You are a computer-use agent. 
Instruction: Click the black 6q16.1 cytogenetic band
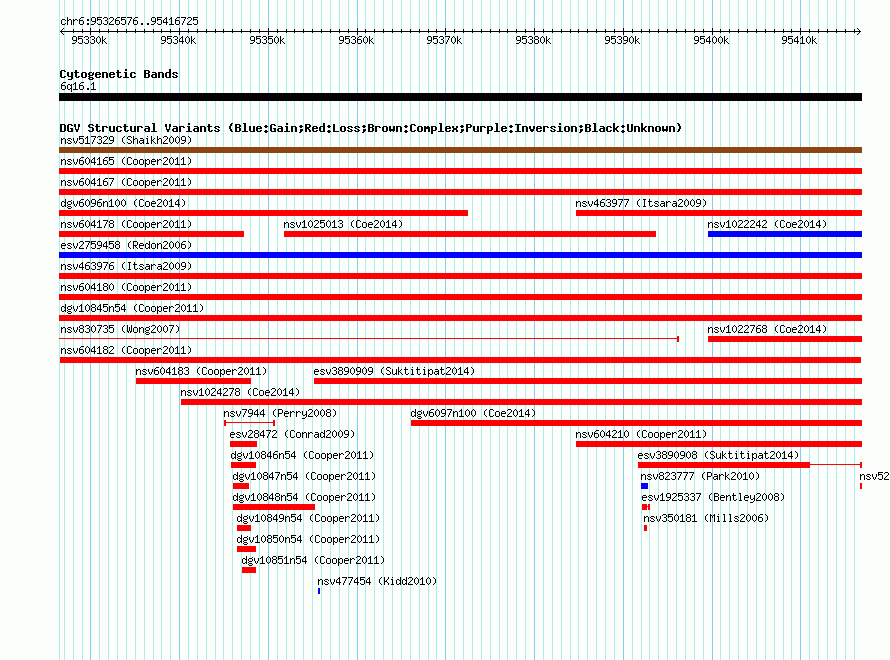click(x=460, y=97)
